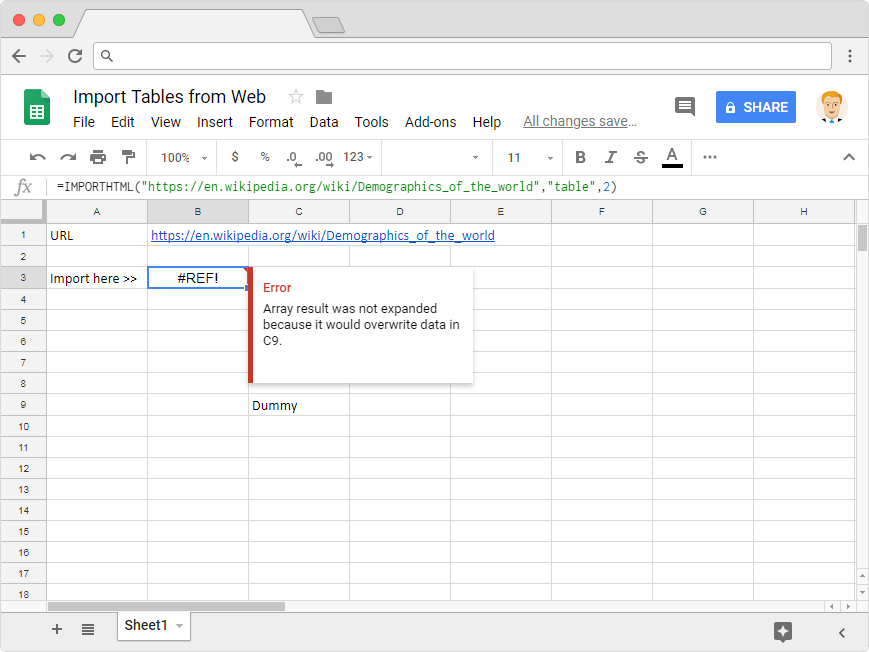The image size is (869, 652).
Task: Click the horizontal scrollbar thumb
Action: [x=166, y=607]
